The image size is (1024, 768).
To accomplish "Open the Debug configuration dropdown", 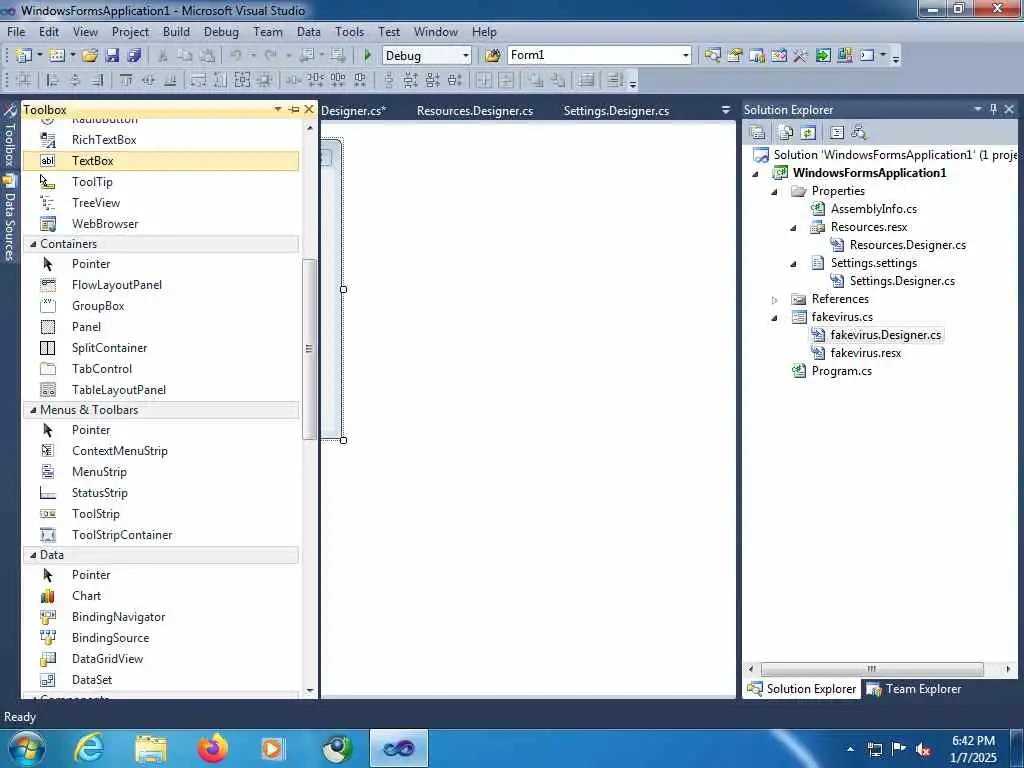I will [466, 56].
